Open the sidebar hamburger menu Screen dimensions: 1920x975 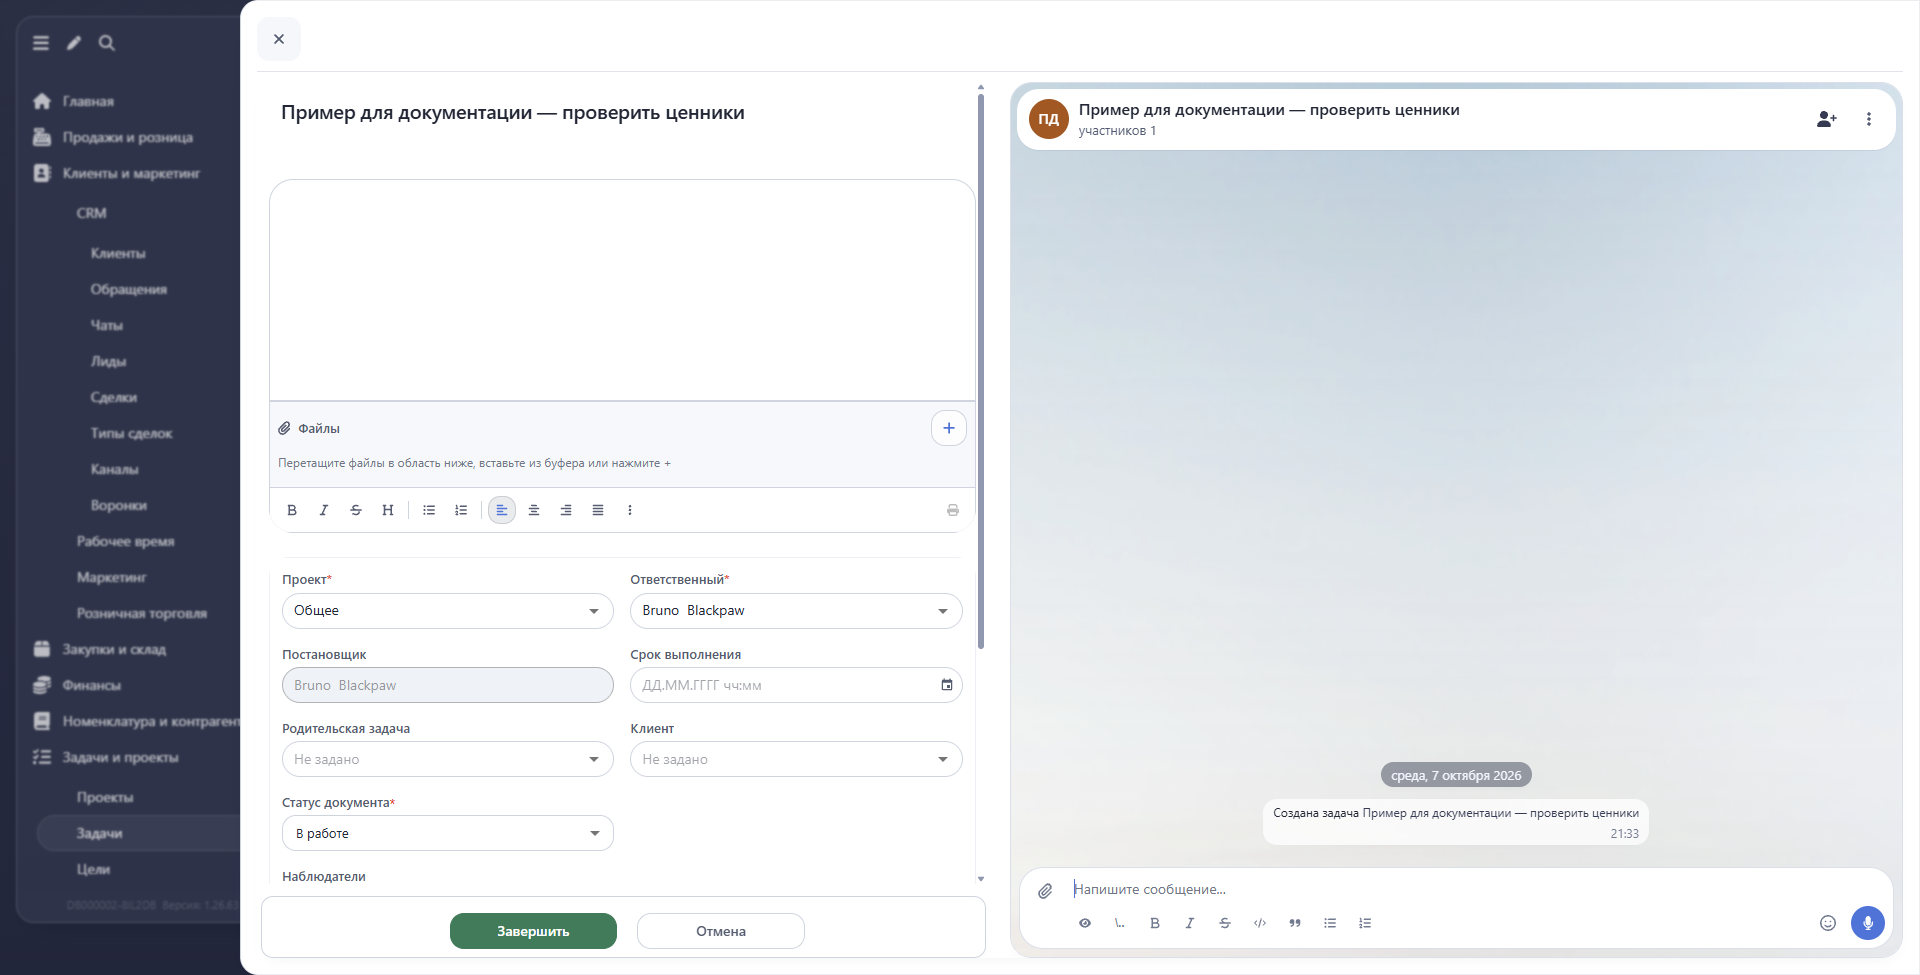click(41, 43)
